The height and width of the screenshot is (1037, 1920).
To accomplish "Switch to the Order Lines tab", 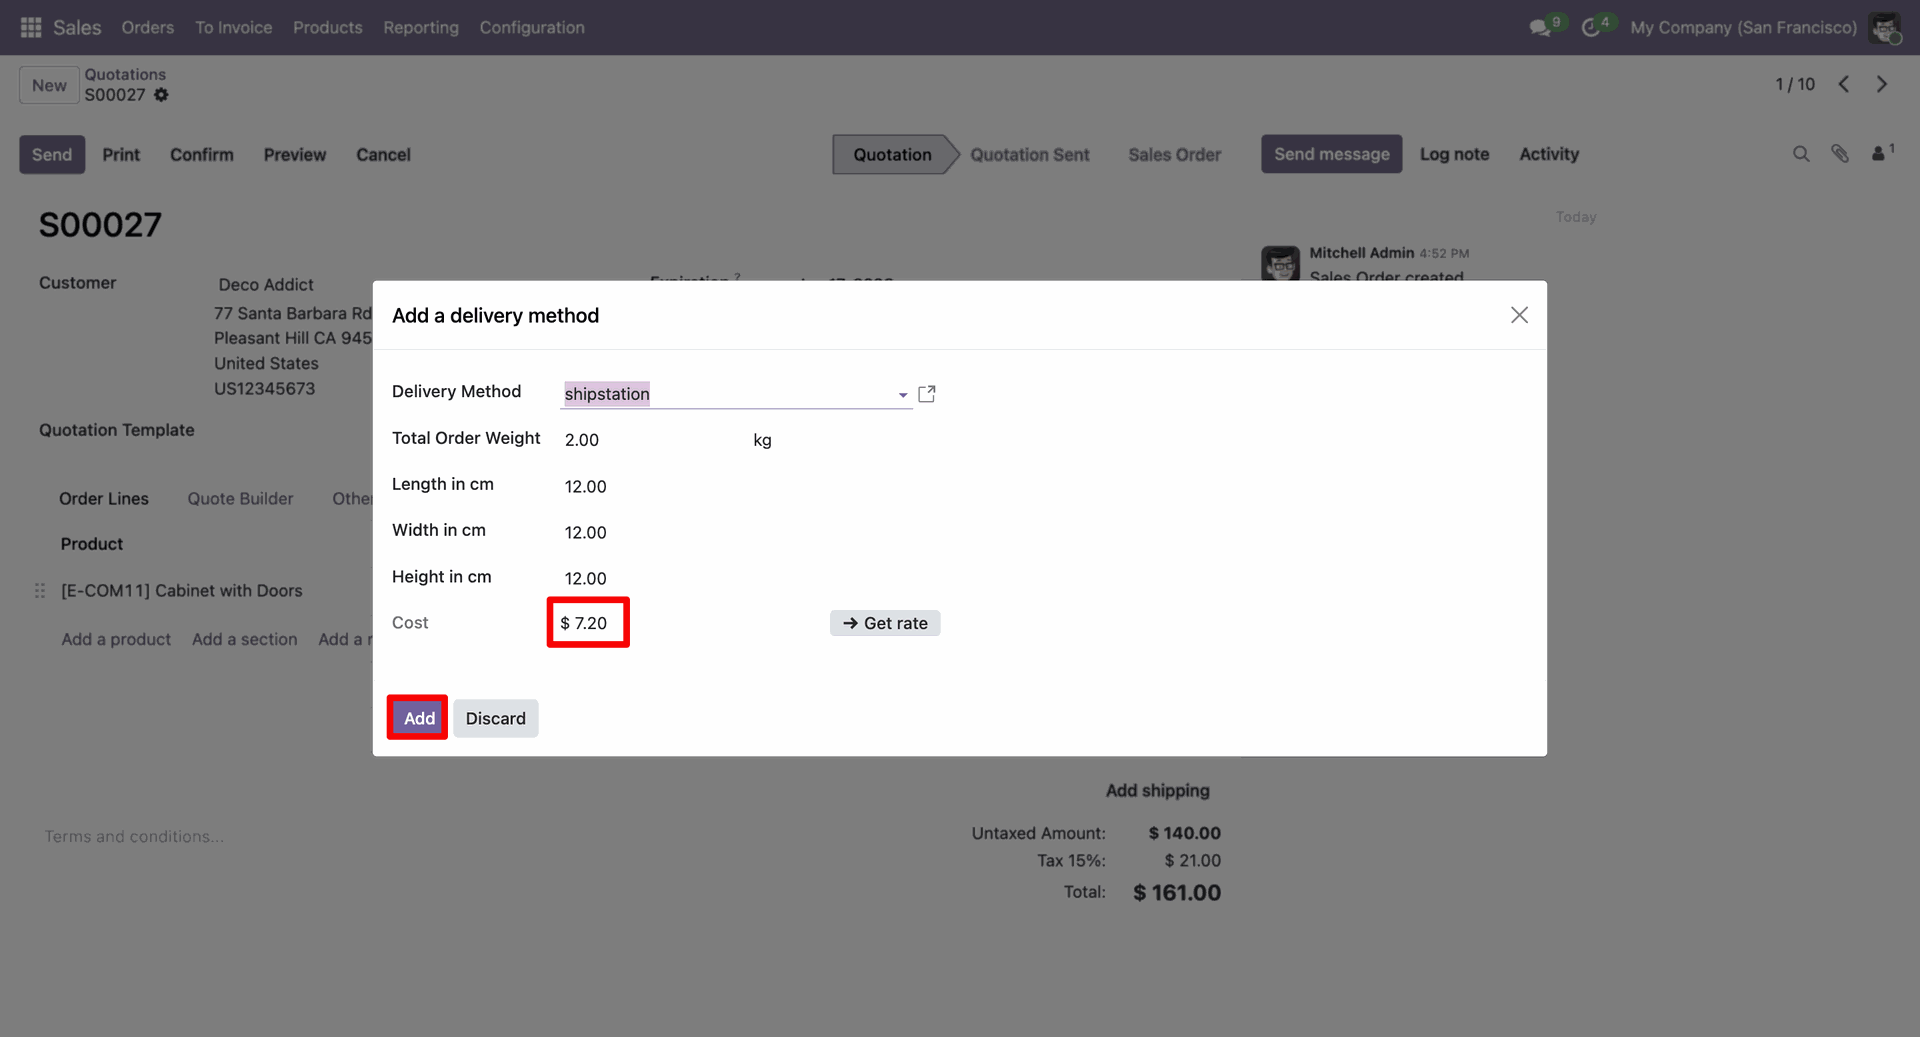I will point(104,499).
